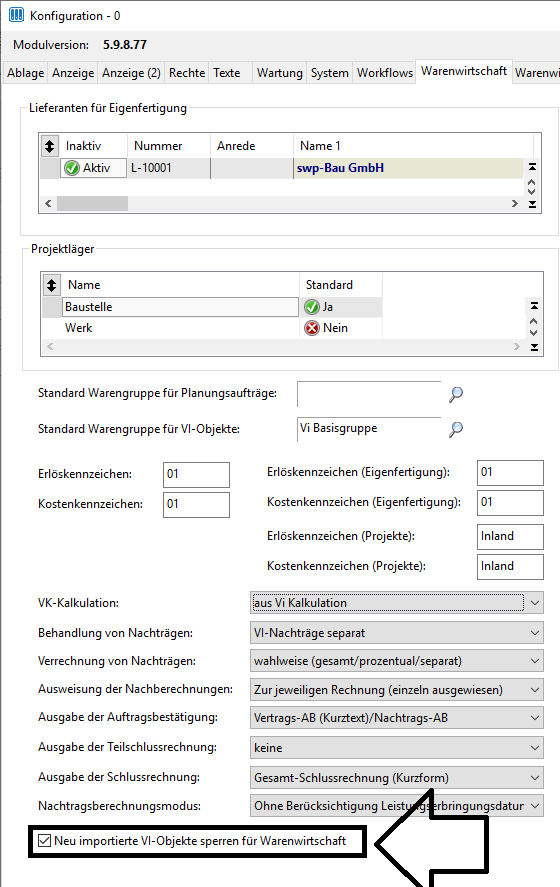
Task: Expand Behandlung von Nachträgen dropdown
Action: pos(397,633)
